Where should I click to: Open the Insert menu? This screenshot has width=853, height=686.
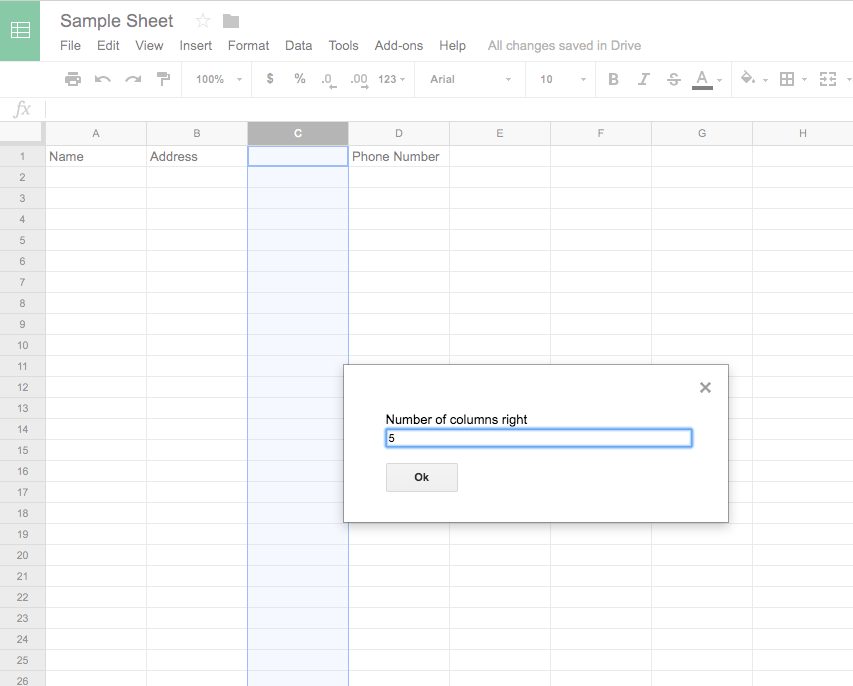pos(195,45)
